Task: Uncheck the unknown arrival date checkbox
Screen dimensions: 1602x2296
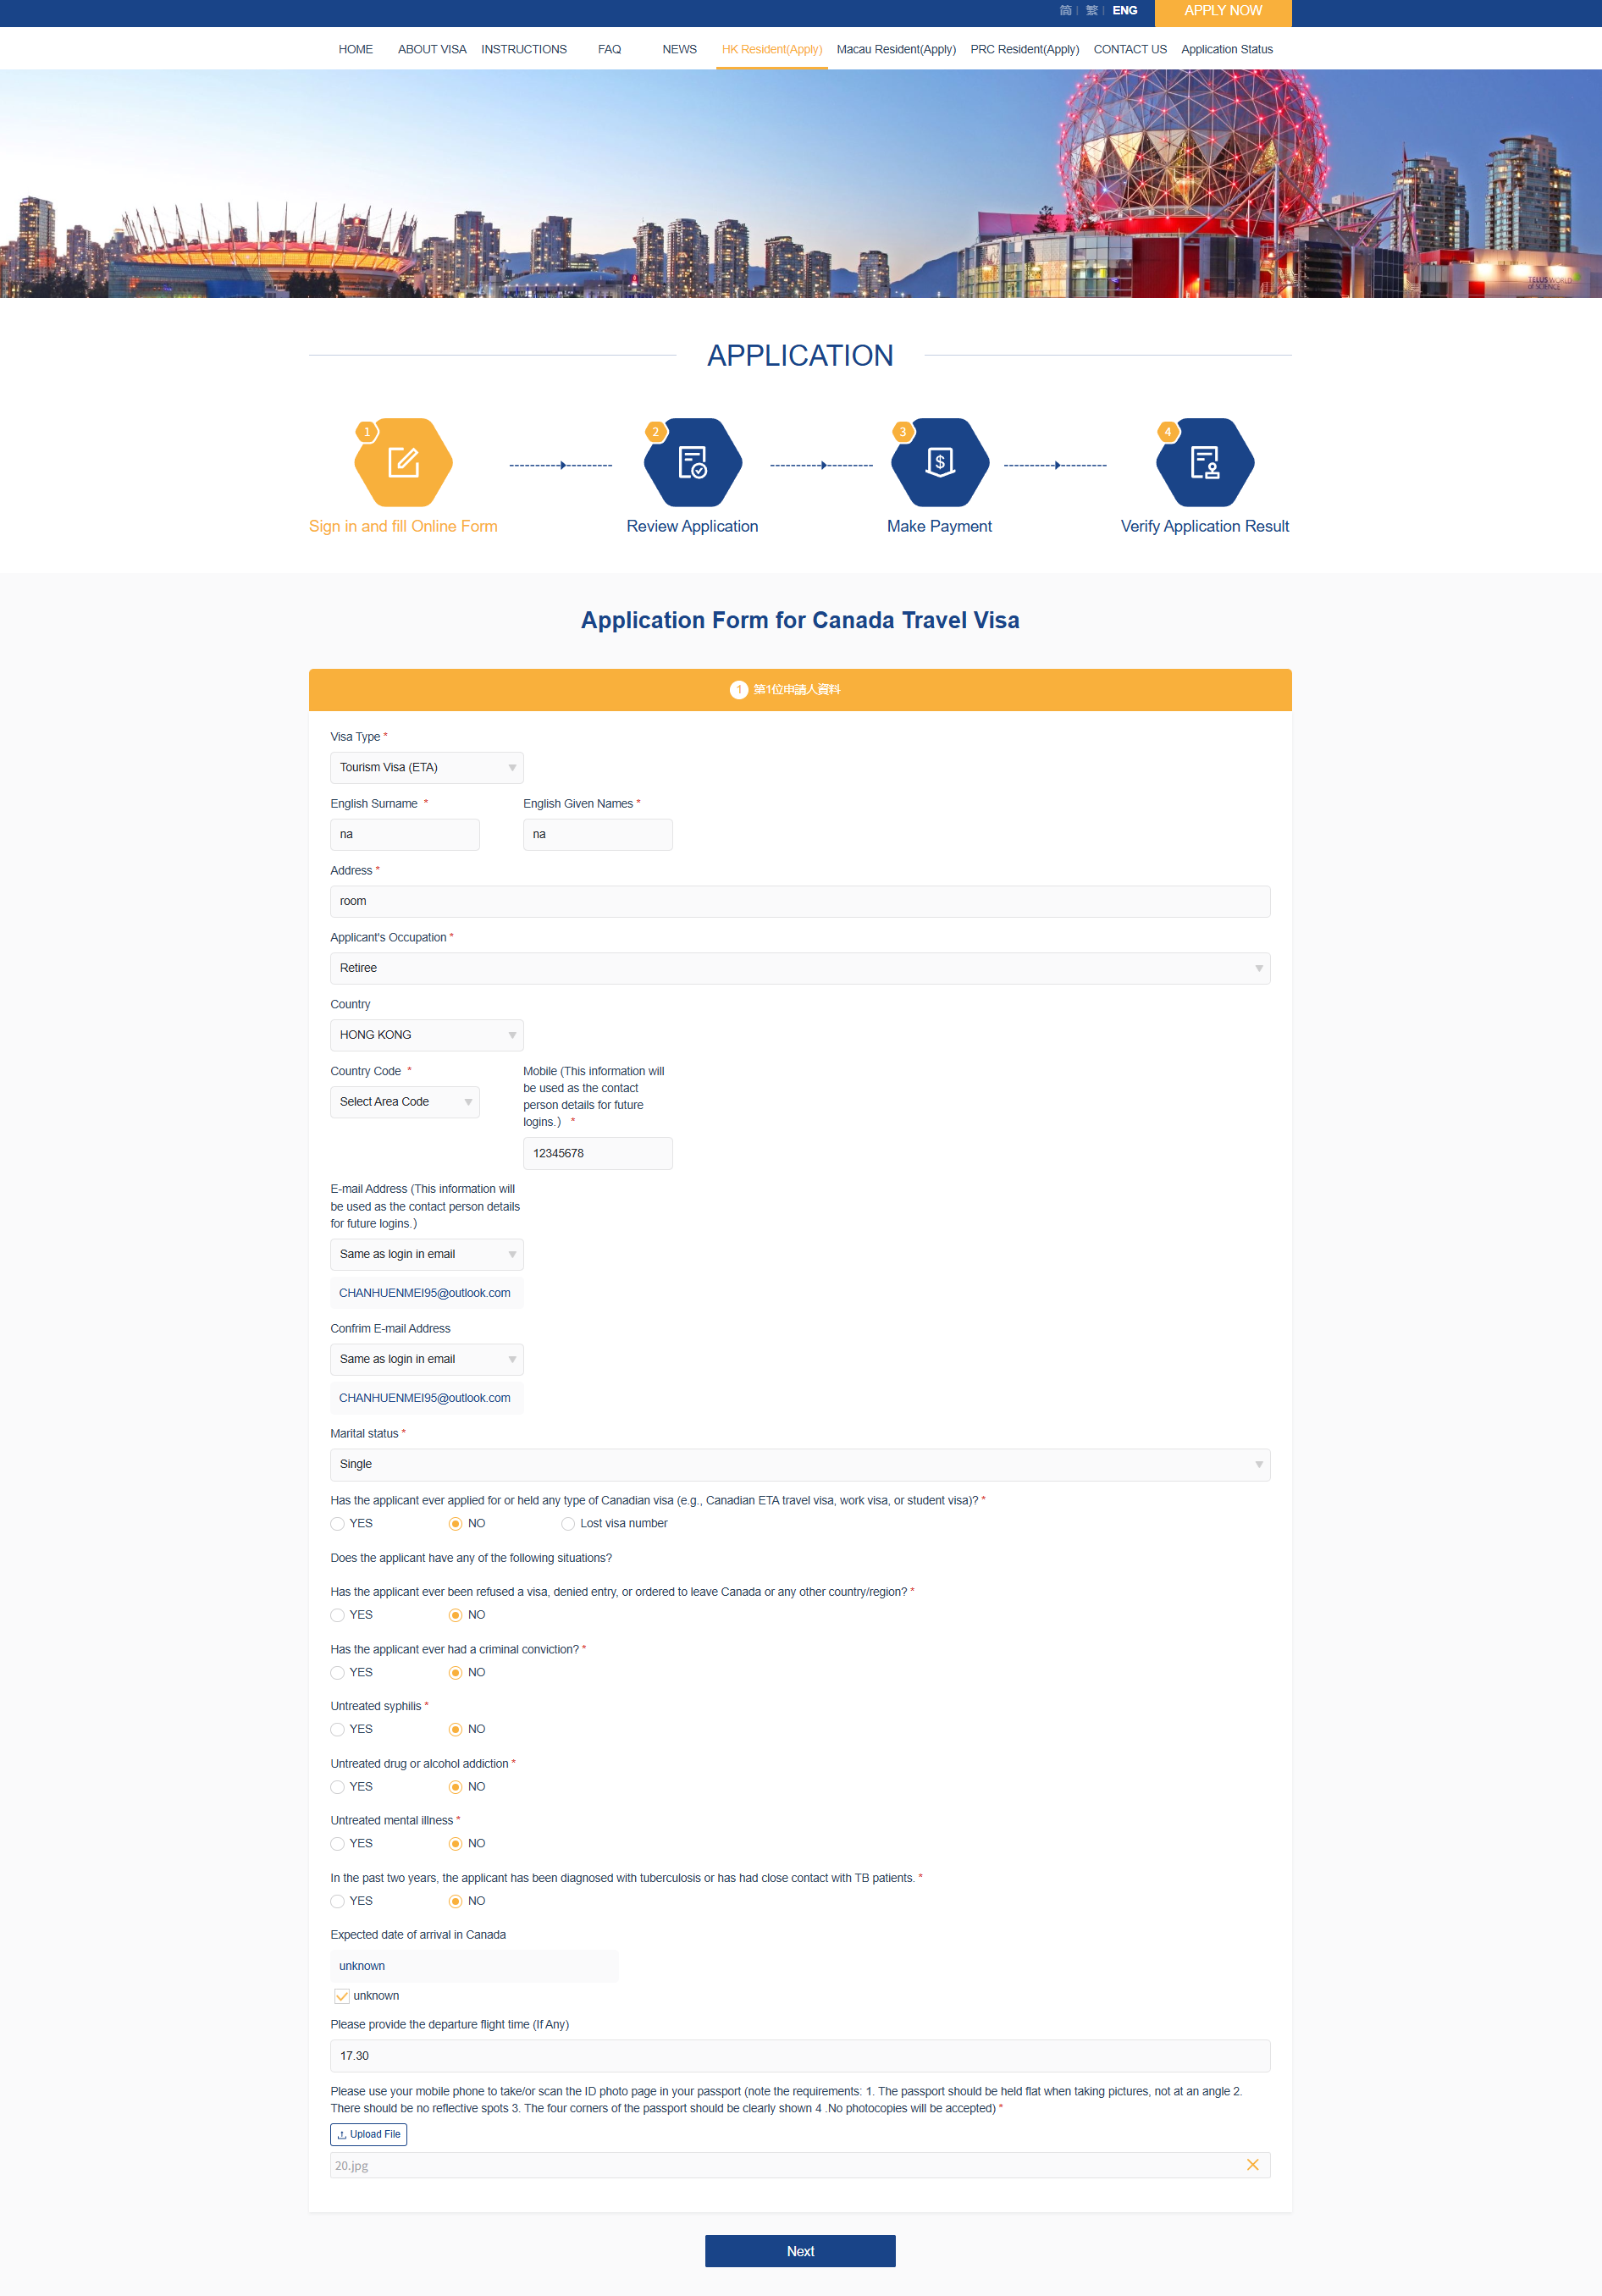Action: [x=342, y=1996]
